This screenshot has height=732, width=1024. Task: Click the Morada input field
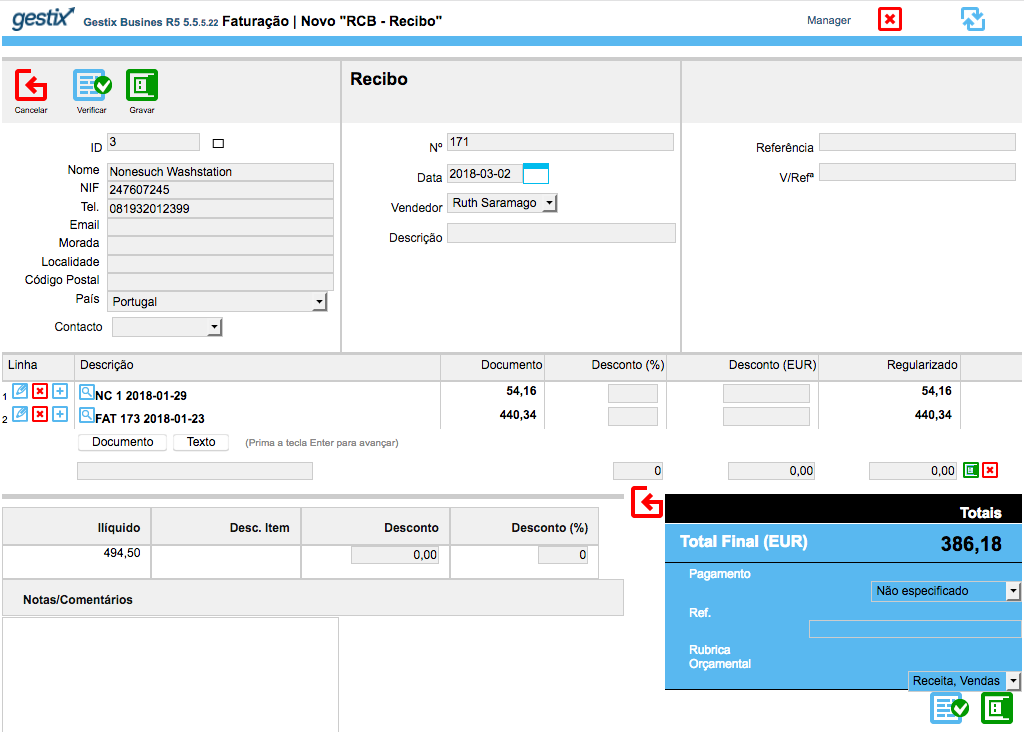click(220, 246)
